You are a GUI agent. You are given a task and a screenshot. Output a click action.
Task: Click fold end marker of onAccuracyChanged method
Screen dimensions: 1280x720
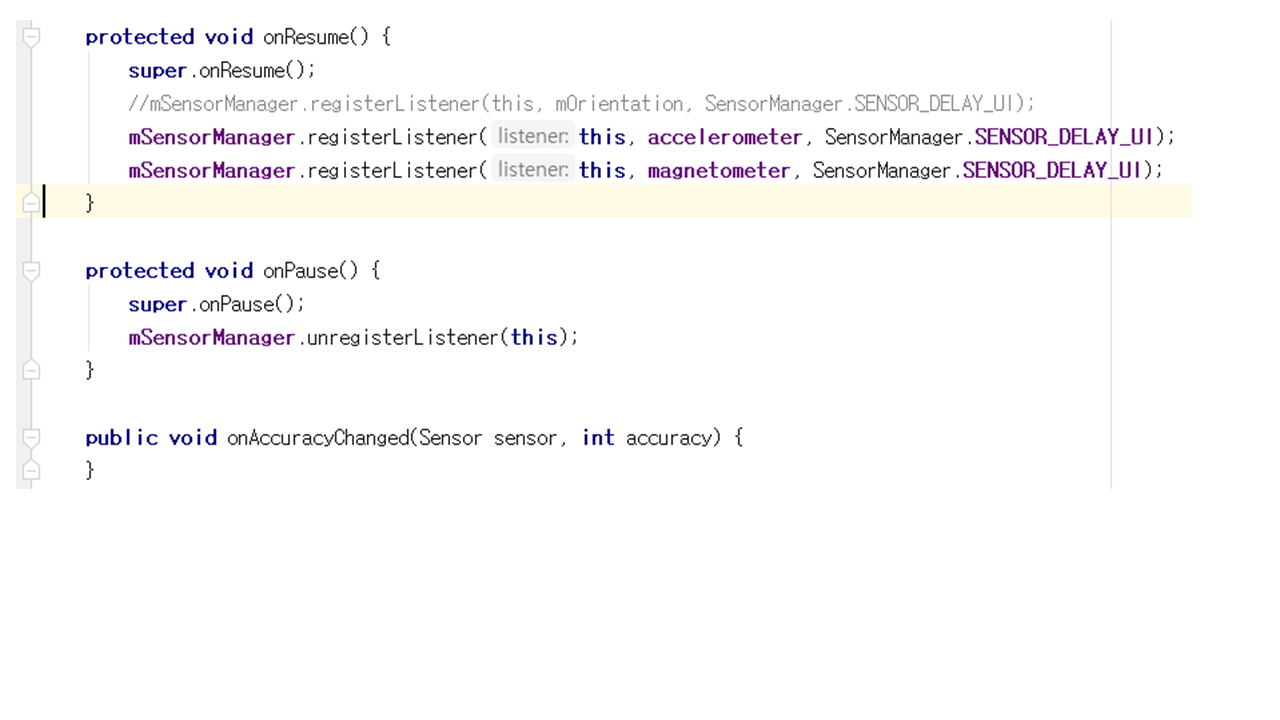31,469
